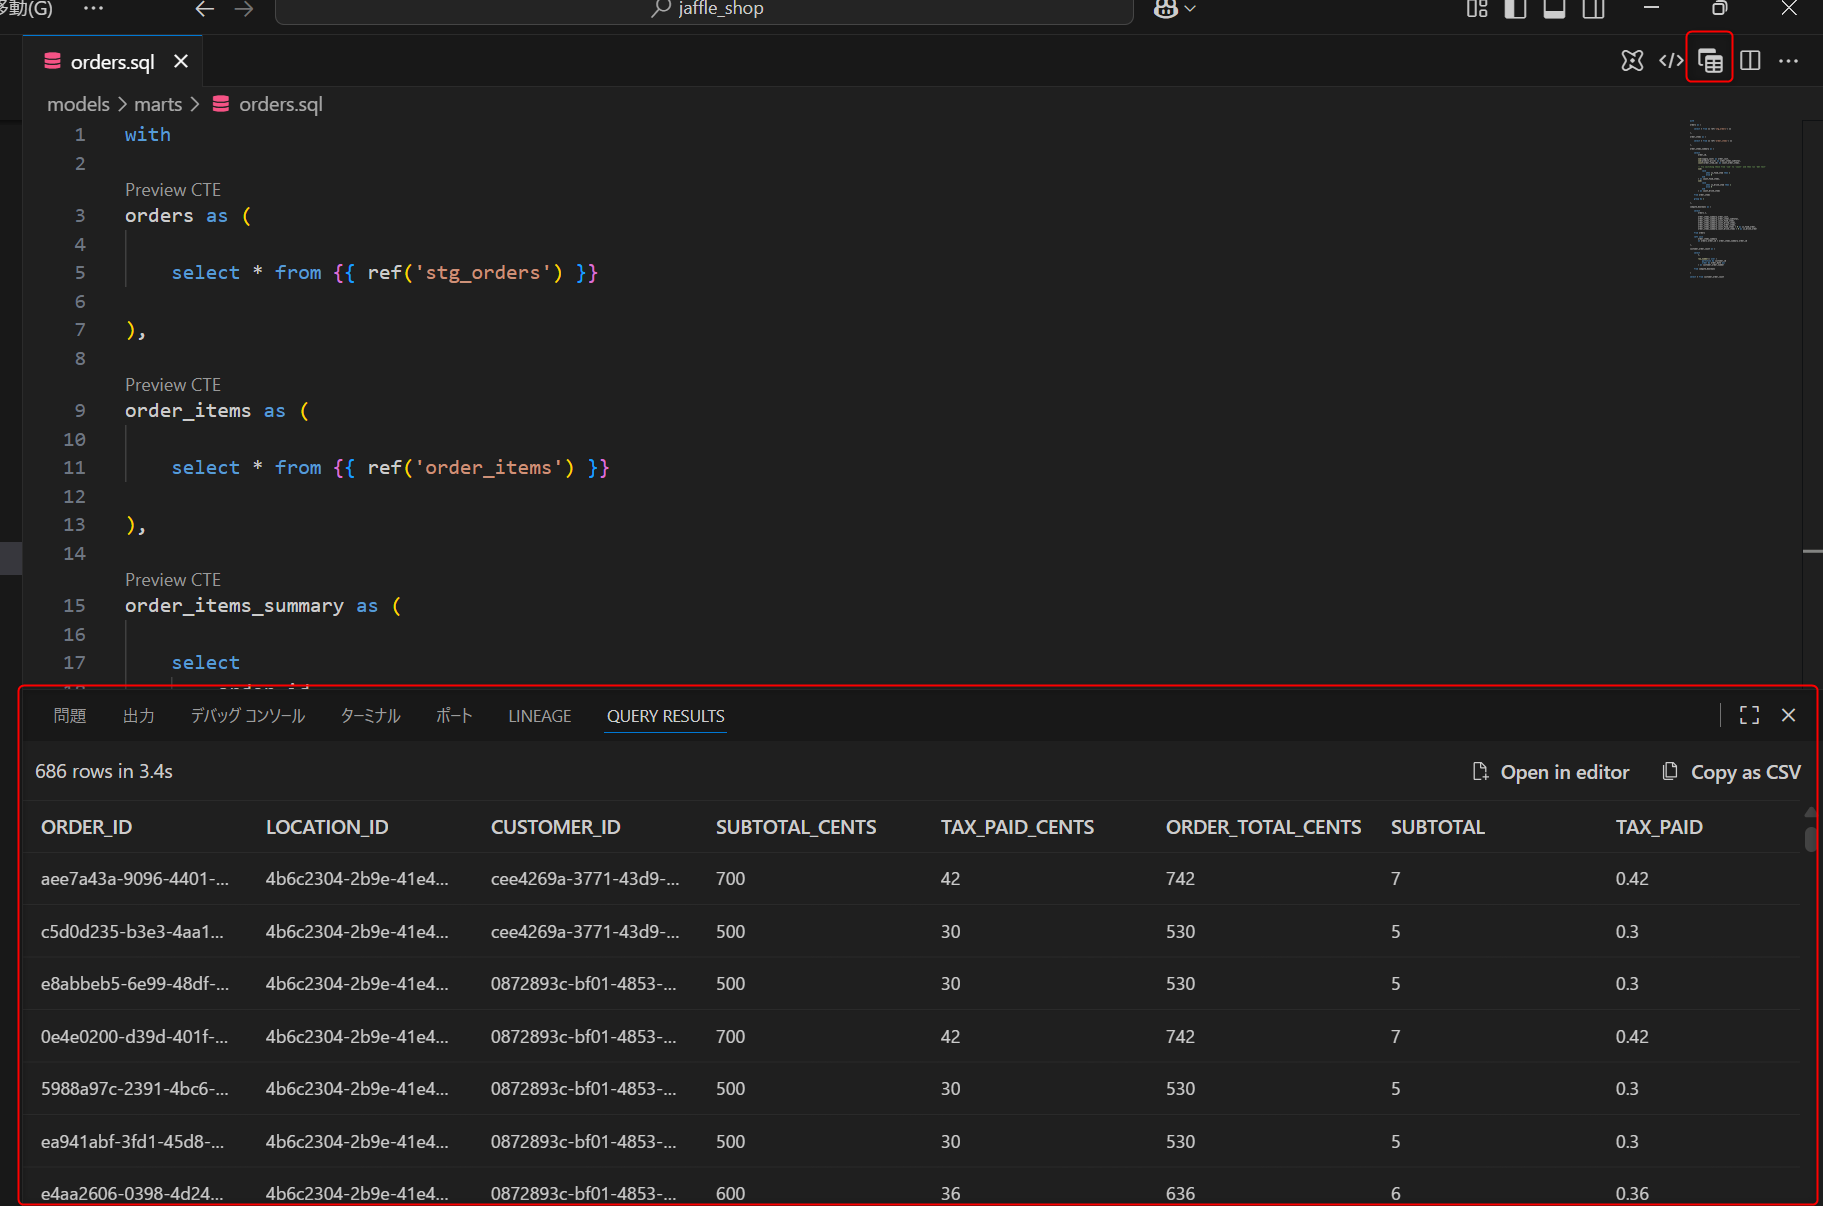
Task: Click the 636 order total cell
Action: tap(1180, 1194)
